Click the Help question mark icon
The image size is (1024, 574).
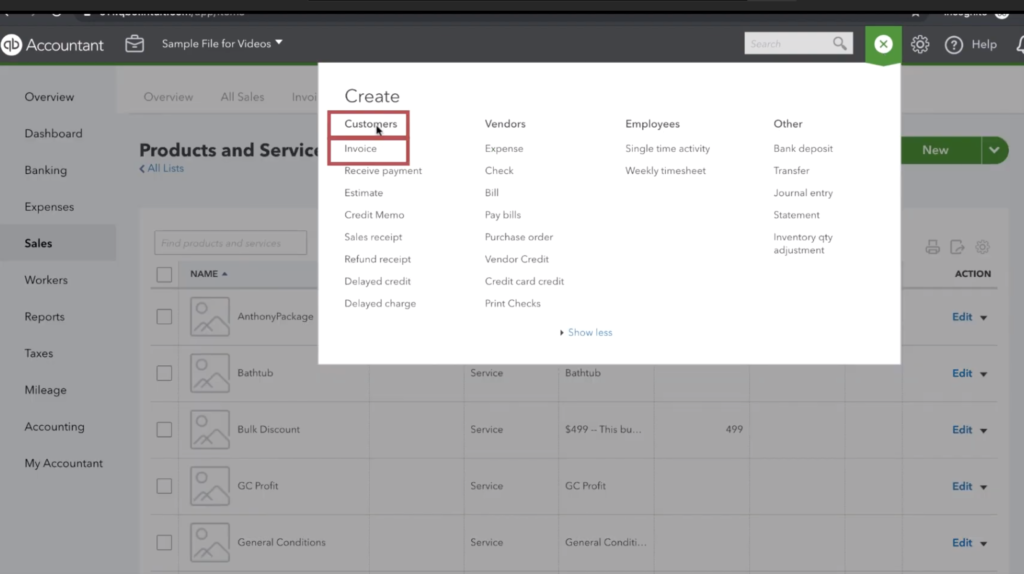point(954,44)
